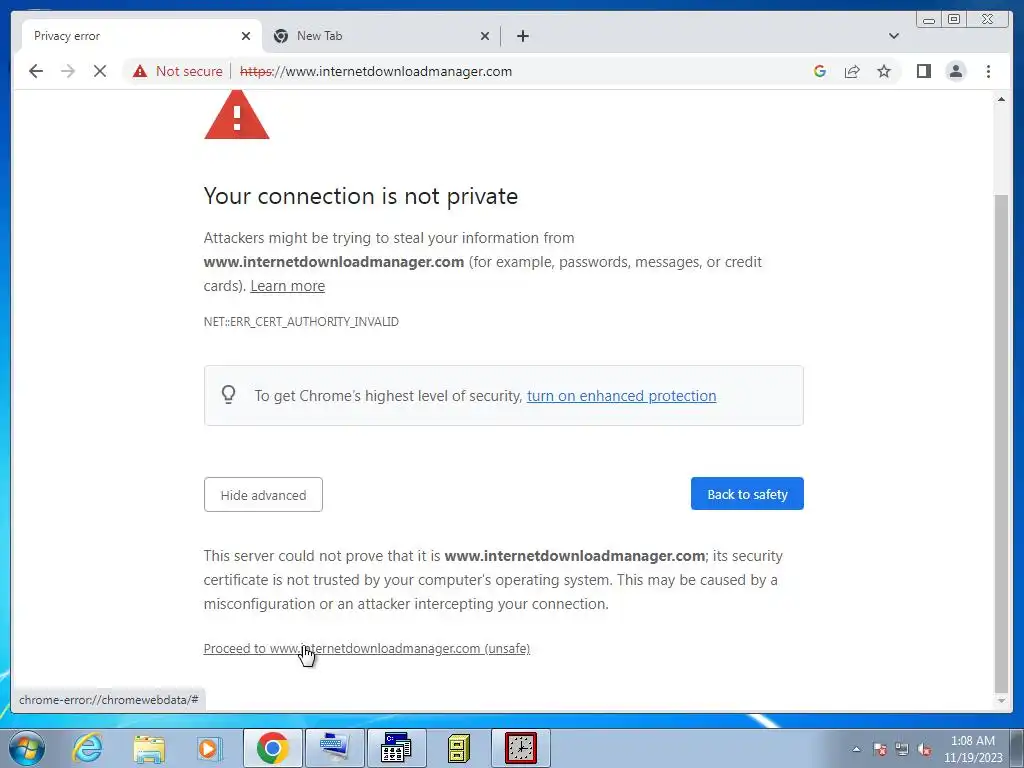Click turn on enhanced protection link
This screenshot has height=768, width=1024.
click(x=621, y=396)
